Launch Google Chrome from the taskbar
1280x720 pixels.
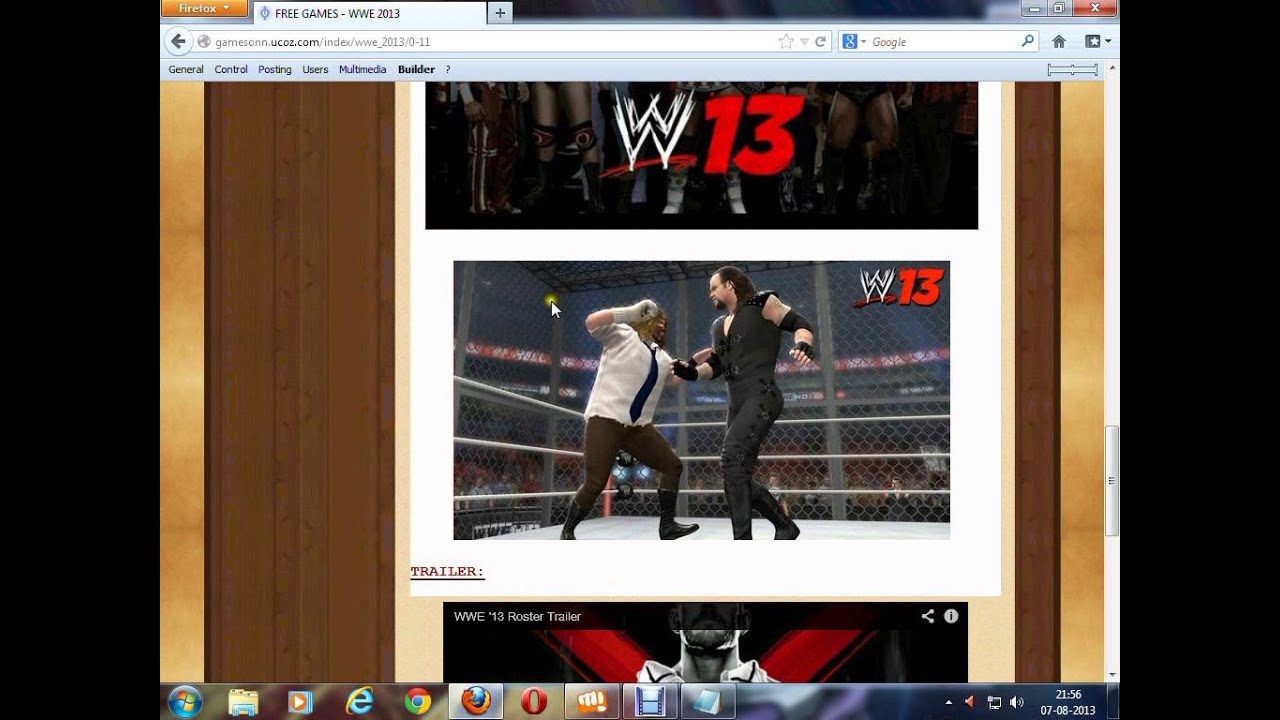[x=417, y=702]
